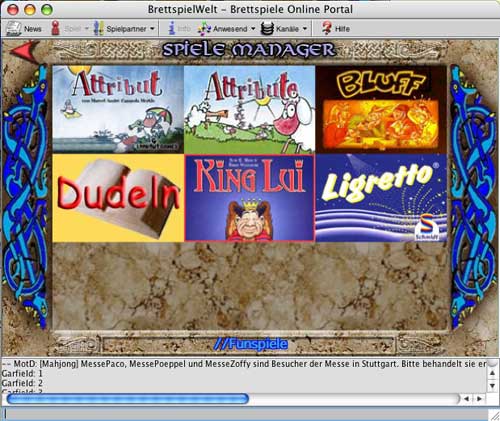Open the News menu label

click(x=33, y=29)
